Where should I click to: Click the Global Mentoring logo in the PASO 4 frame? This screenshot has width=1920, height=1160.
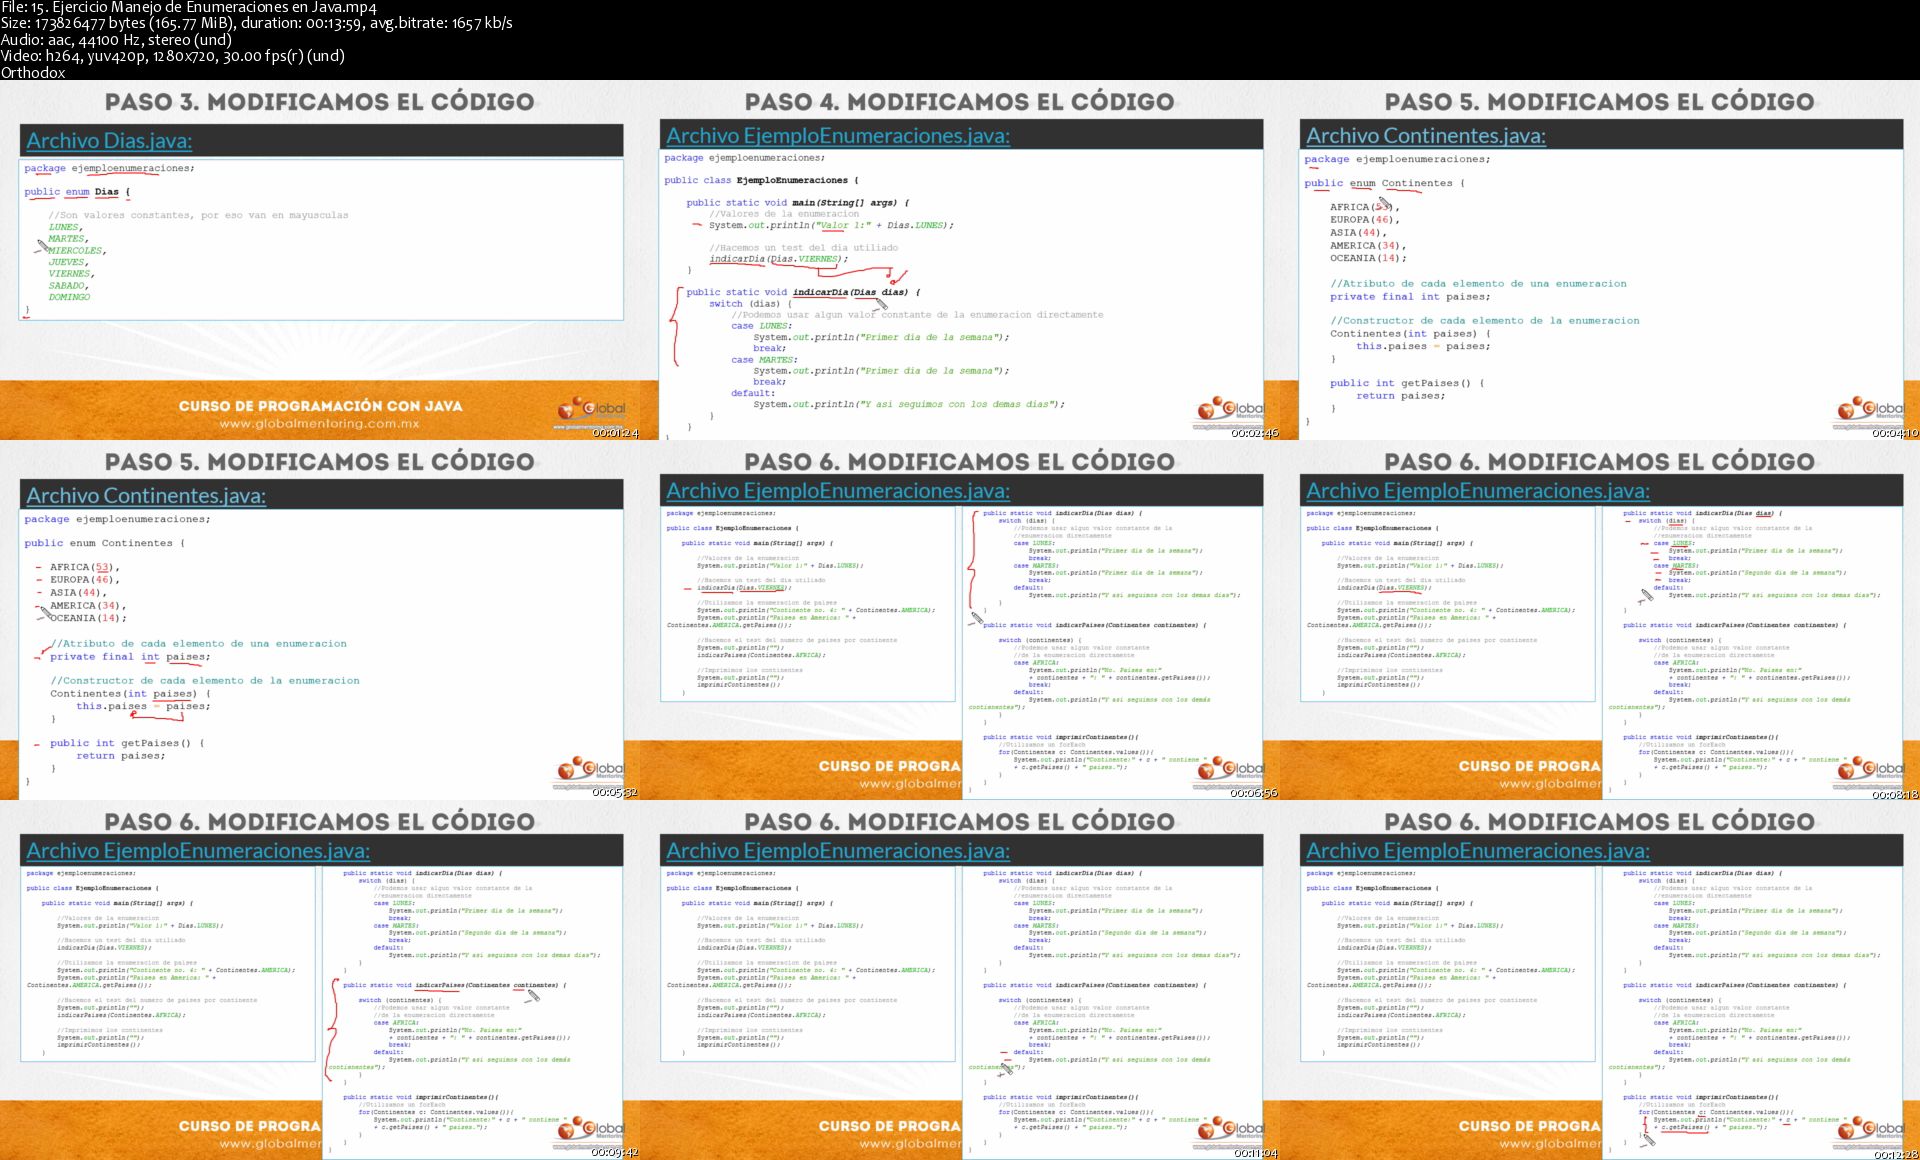click(1230, 411)
